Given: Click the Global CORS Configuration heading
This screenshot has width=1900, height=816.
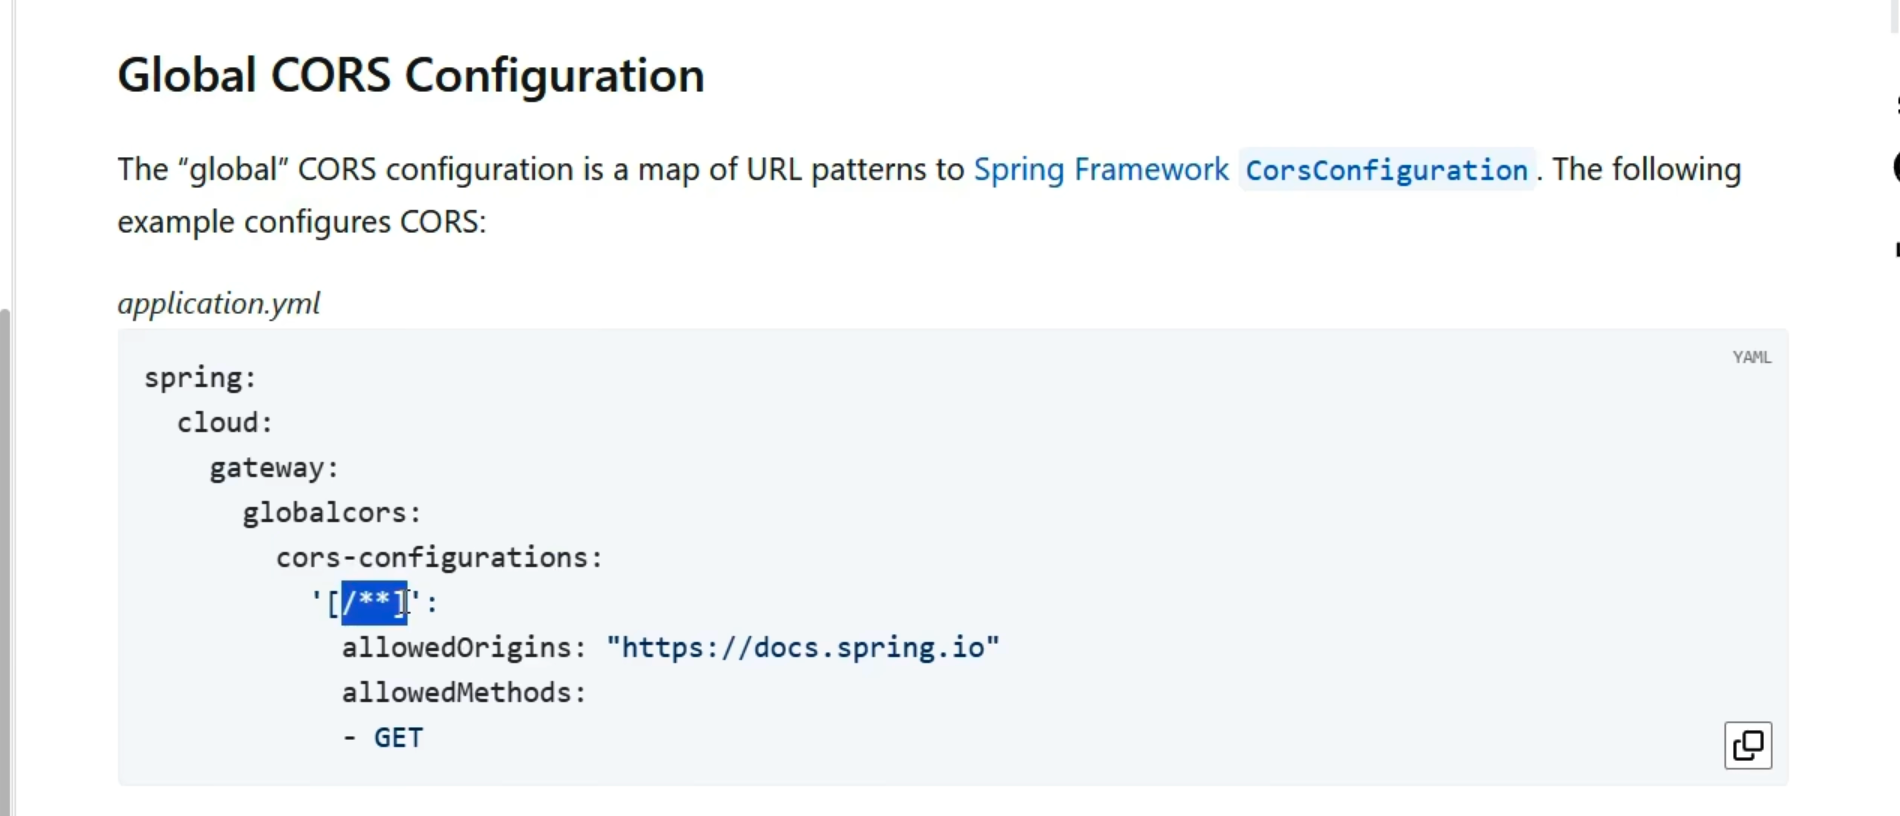Looking at the screenshot, I should tap(410, 76).
